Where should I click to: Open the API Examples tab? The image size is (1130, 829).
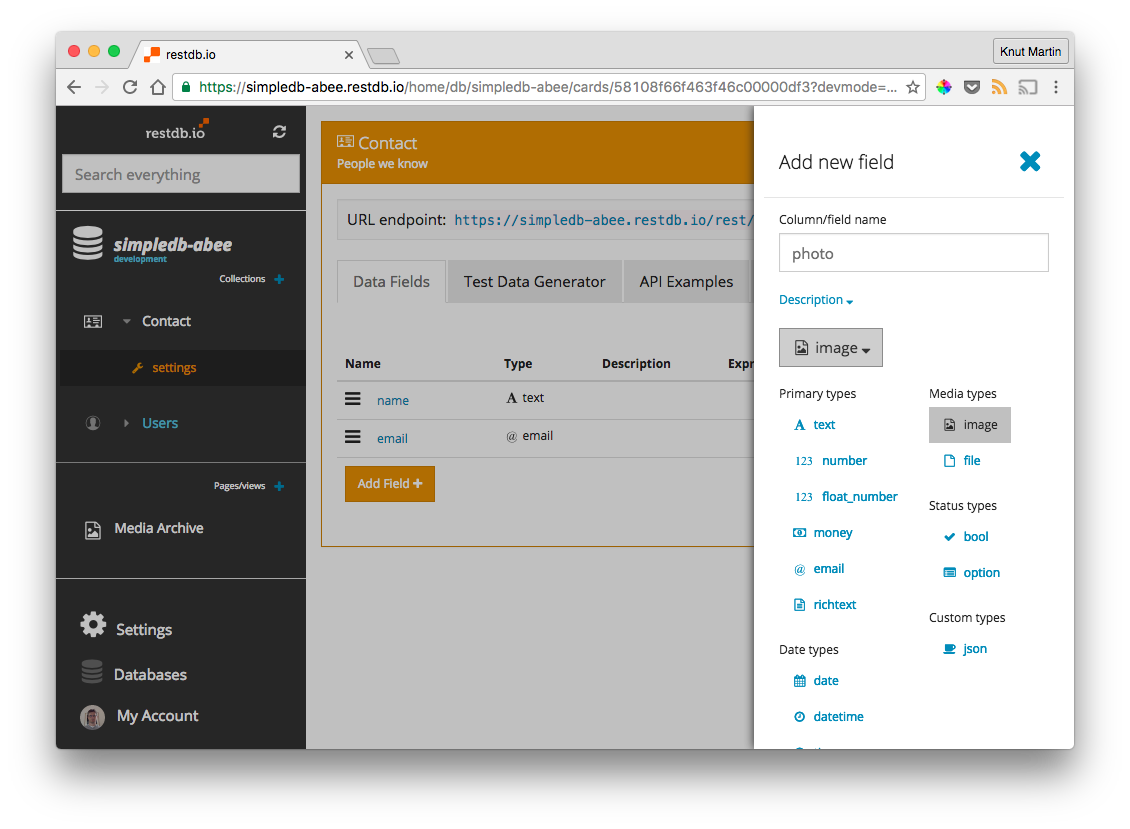[686, 282]
